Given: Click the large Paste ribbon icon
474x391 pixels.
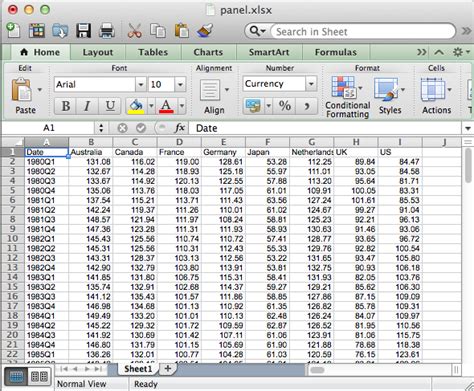Looking at the screenshot, I should click(x=22, y=90).
